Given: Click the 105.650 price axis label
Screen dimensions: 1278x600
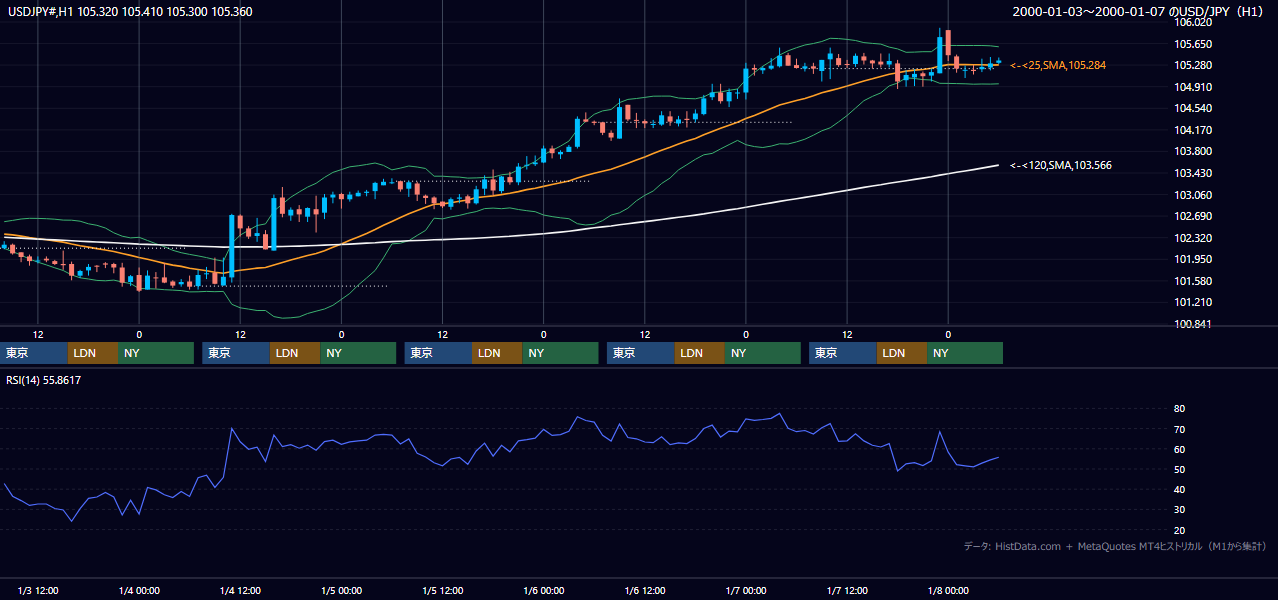Looking at the screenshot, I should (1194, 44).
